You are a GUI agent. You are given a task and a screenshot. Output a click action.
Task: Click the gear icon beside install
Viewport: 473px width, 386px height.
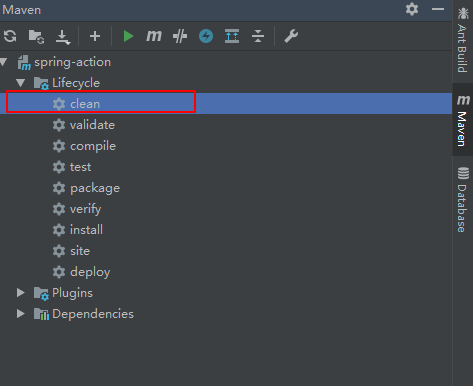(x=59, y=230)
